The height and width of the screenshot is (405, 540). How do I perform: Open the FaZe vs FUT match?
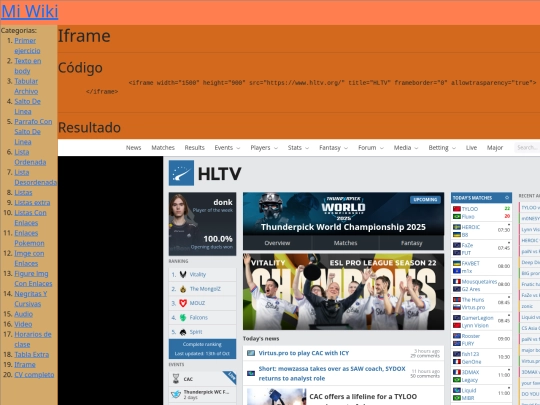tap(481, 249)
